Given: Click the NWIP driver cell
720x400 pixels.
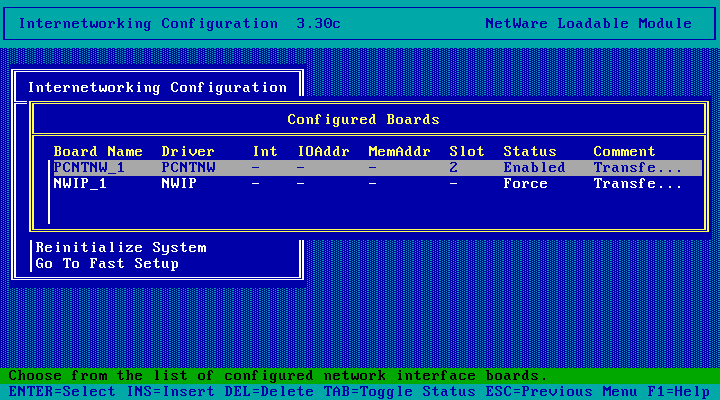Looking at the screenshot, I should coord(179,184).
